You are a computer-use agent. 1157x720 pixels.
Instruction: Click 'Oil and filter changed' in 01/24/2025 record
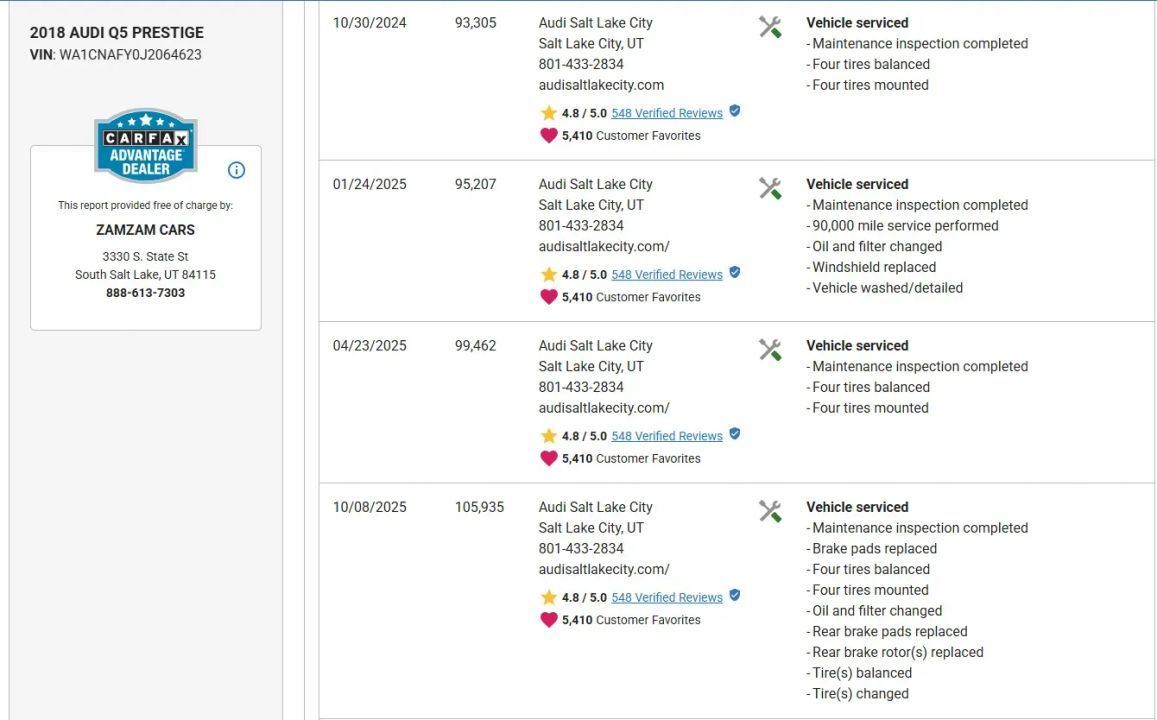874,246
